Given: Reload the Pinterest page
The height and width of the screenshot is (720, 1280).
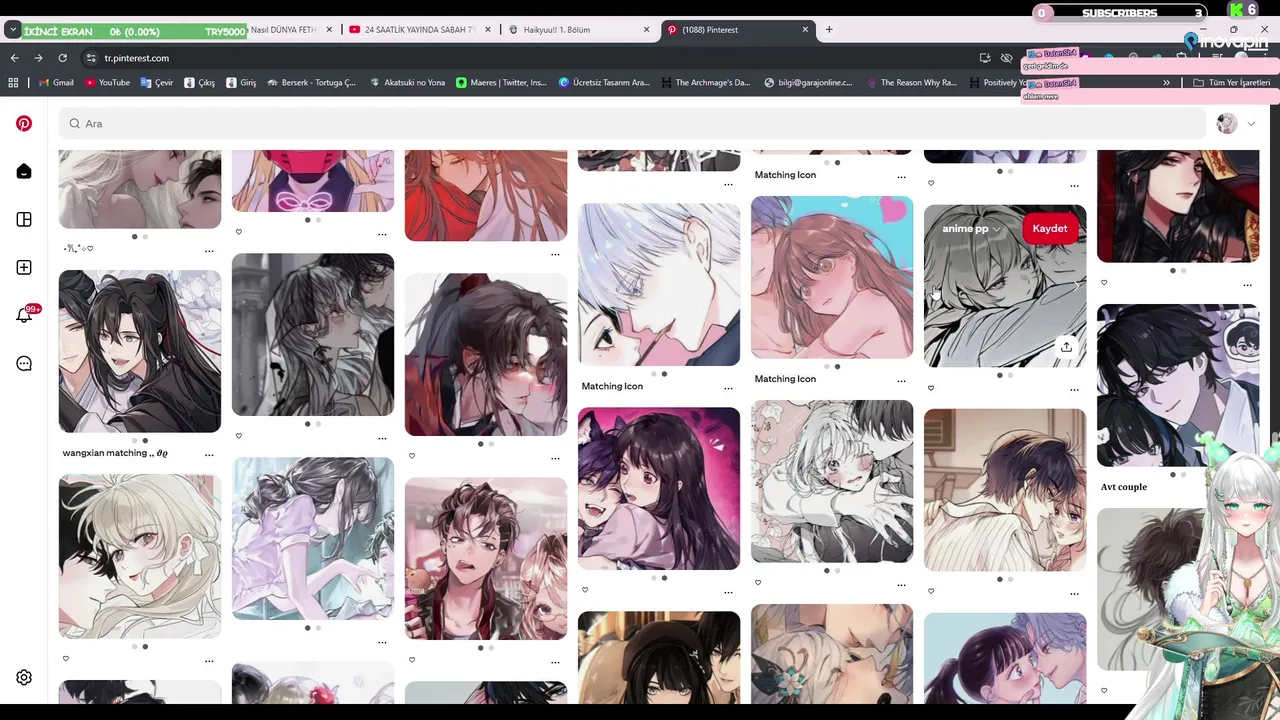Looking at the screenshot, I should pos(62,58).
